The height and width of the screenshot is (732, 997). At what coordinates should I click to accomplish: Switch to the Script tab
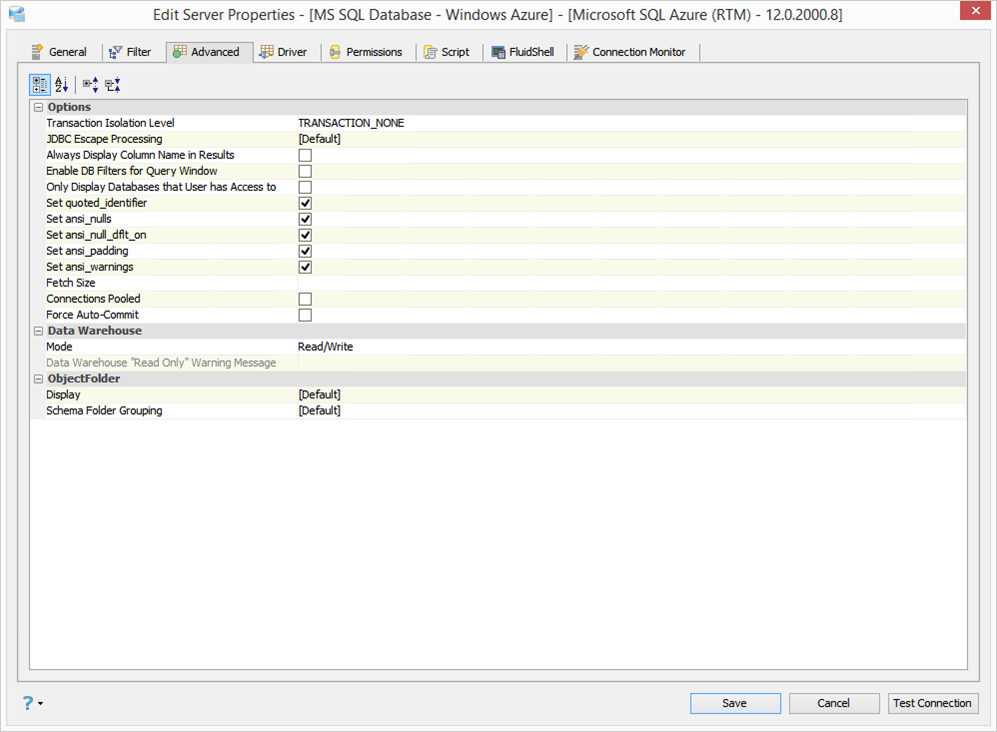click(x=447, y=52)
